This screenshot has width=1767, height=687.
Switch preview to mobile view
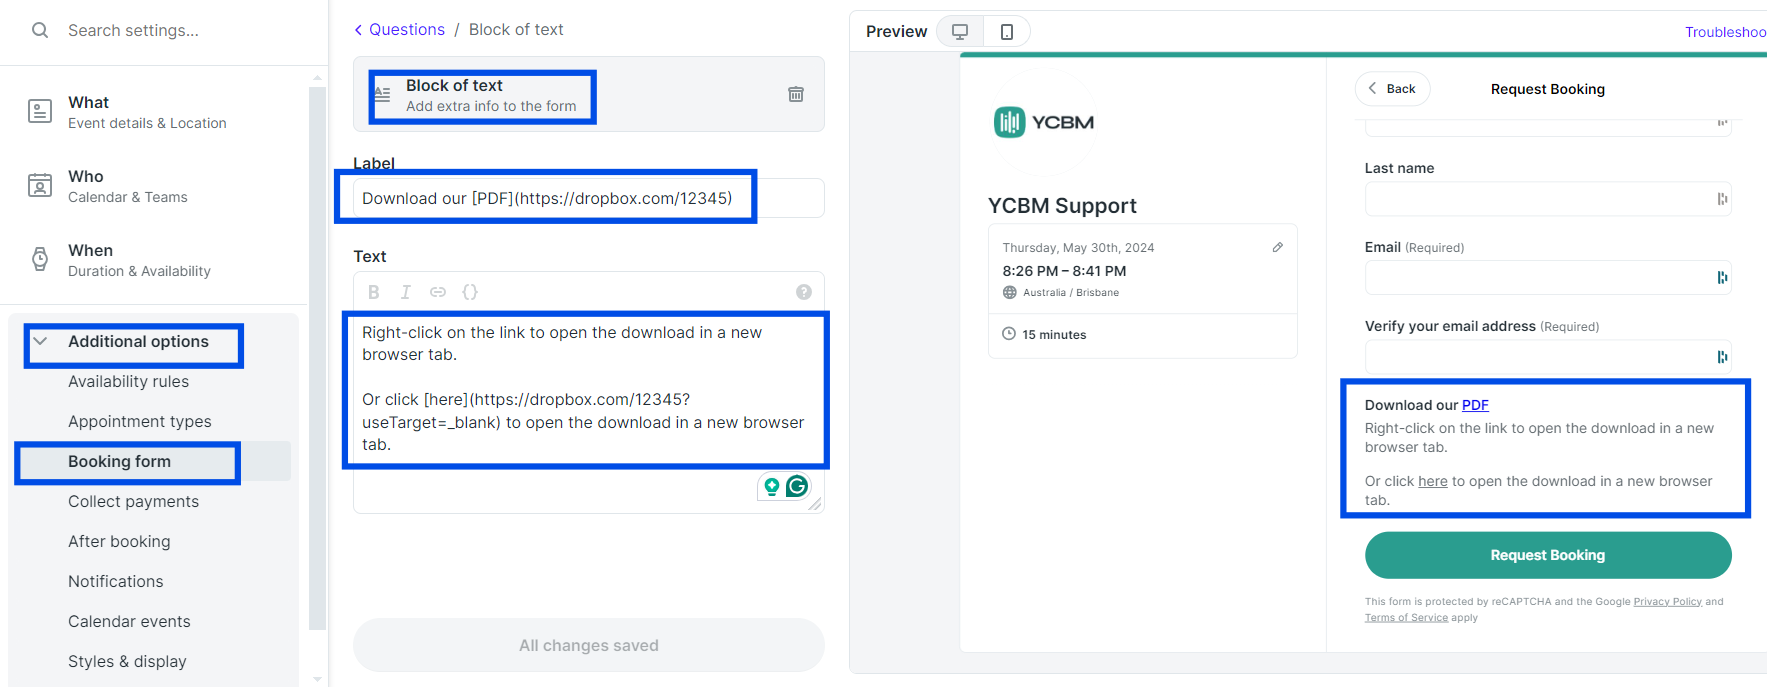(x=1007, y=32)
